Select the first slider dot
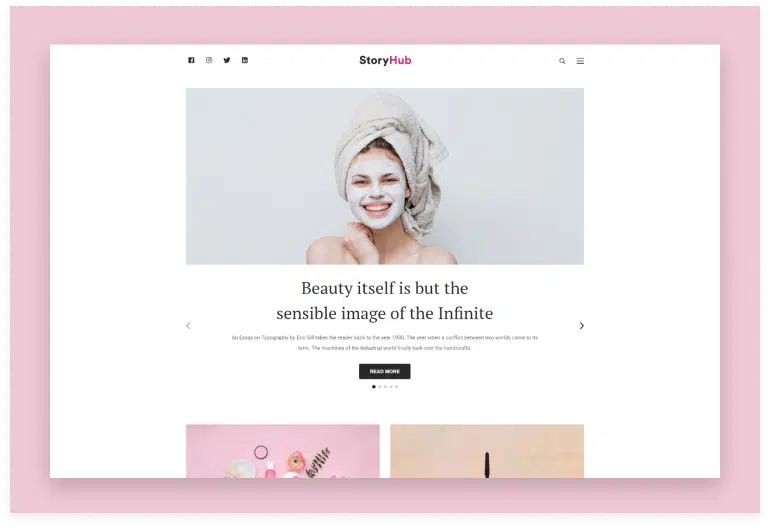Screen dimensions: 770x527 tap(374, 387)
